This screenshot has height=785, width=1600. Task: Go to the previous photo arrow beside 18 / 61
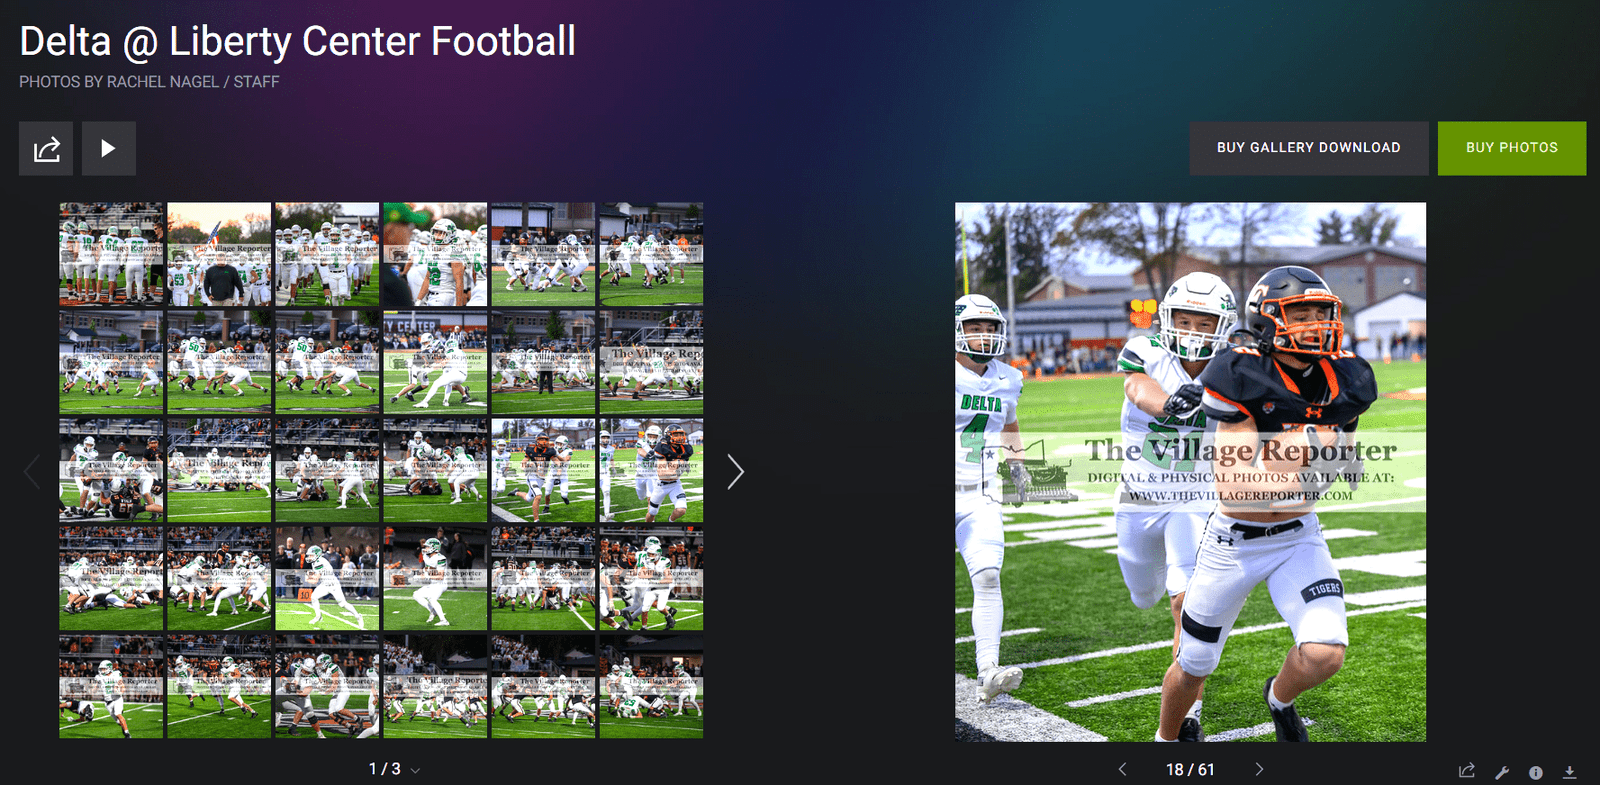pyautogui.click(x=1122, y=769)
